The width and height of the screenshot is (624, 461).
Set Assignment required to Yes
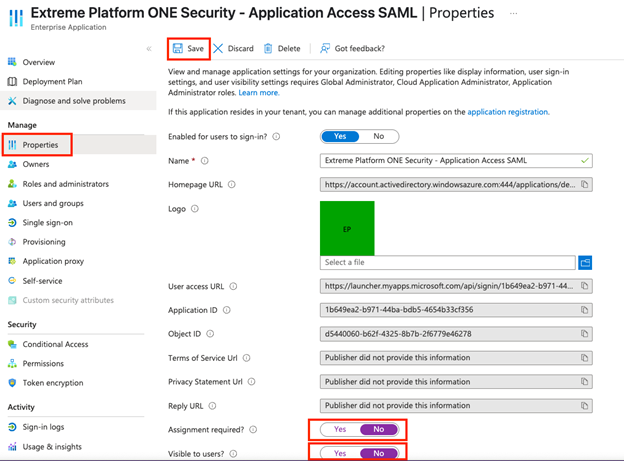(340, 429)
